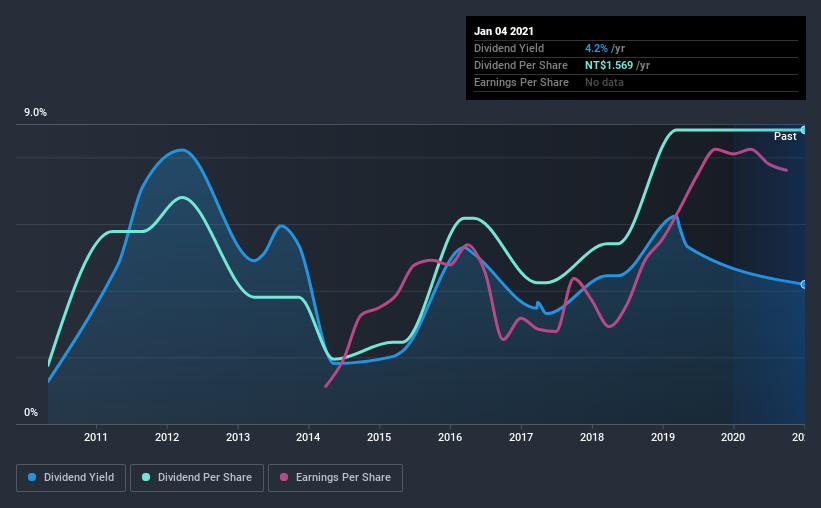Click the Past label on the chart

785,136
